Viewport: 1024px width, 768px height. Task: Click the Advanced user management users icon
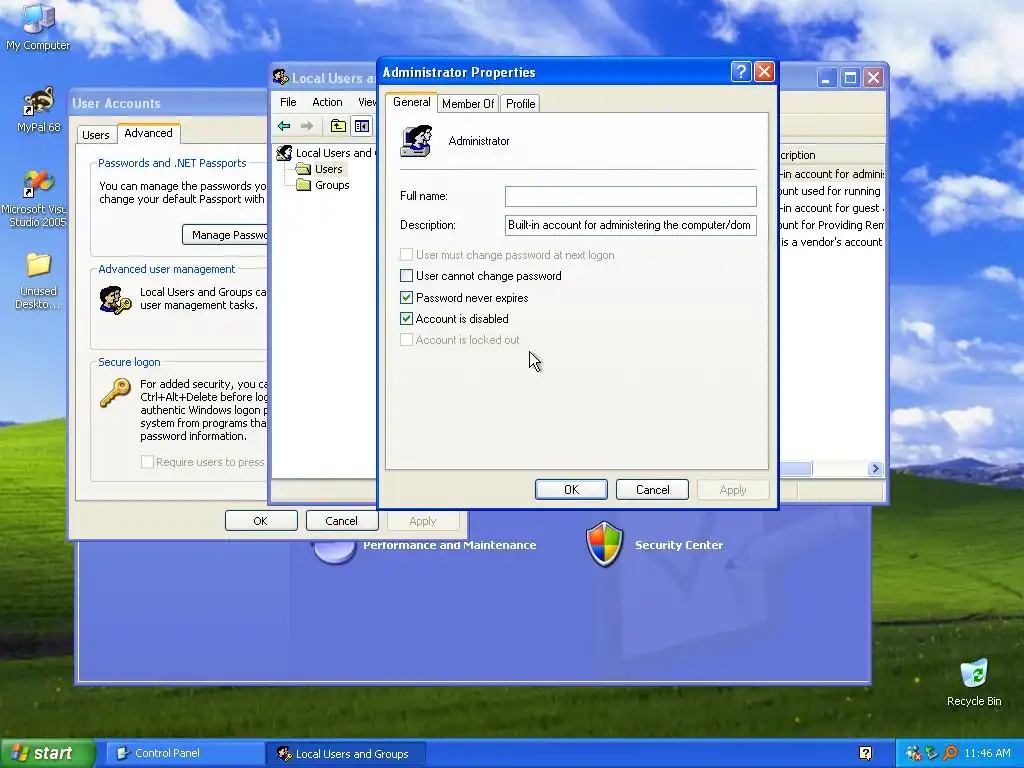(115, 300)
